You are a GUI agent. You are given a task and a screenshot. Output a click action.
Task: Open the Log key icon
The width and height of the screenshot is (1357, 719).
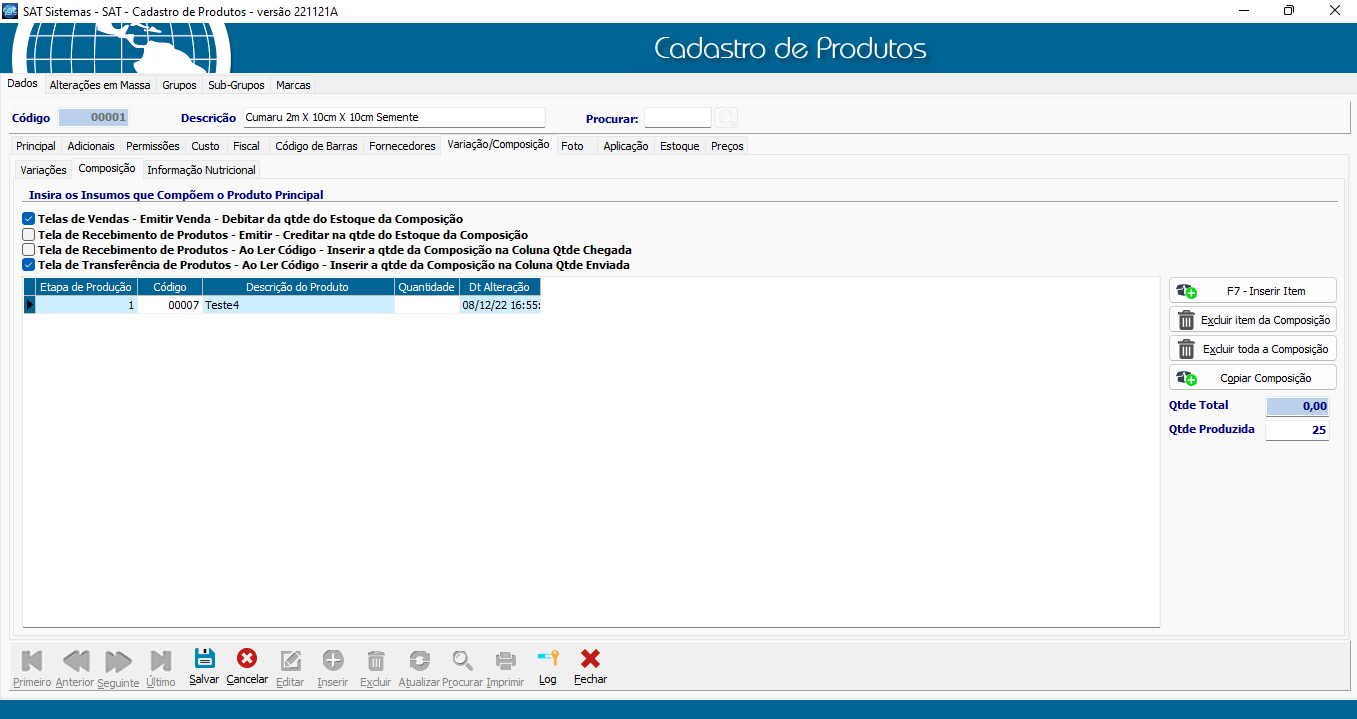[x=547, y=659]
